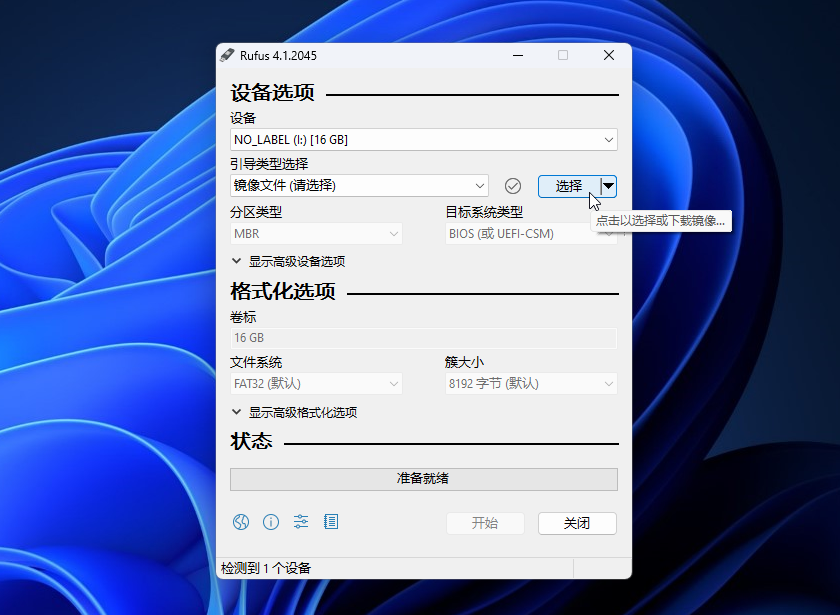Viewport: 840px width, 615px height.
Task: Open the 簇大小 8192 字节 dropdown
Action: pyautogui.click(x=531, y=384)
